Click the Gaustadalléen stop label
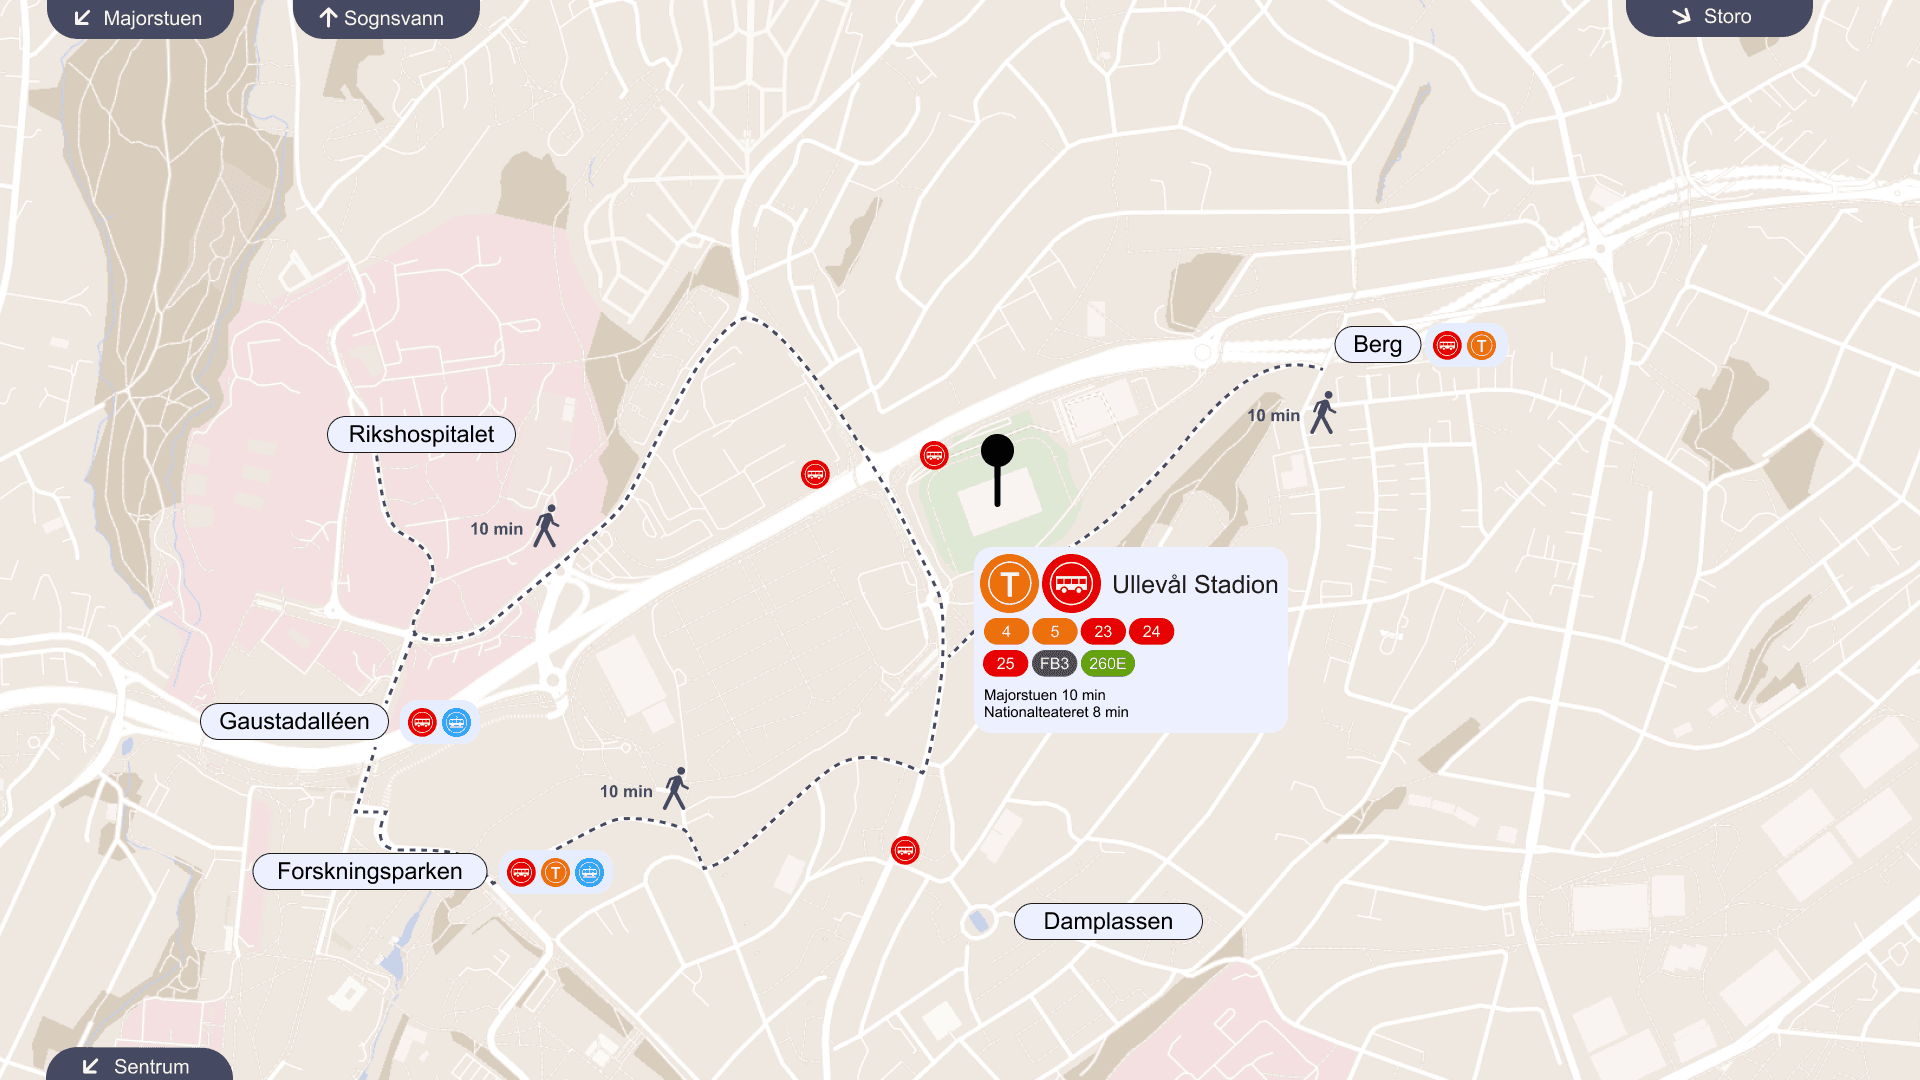This screenshot has width=1920, height=1080. click(294, 721)
